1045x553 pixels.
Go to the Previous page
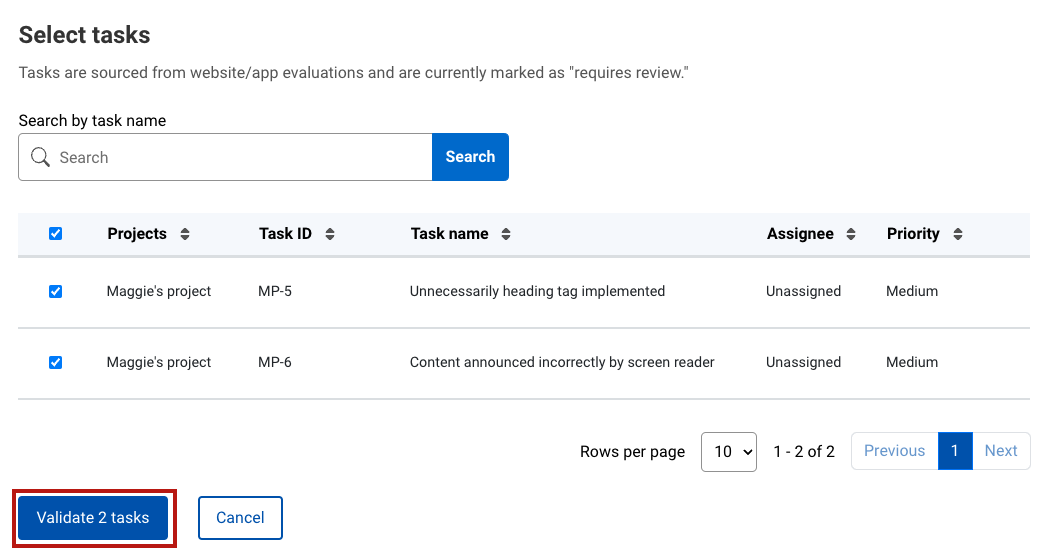click(x=894, y=451)
